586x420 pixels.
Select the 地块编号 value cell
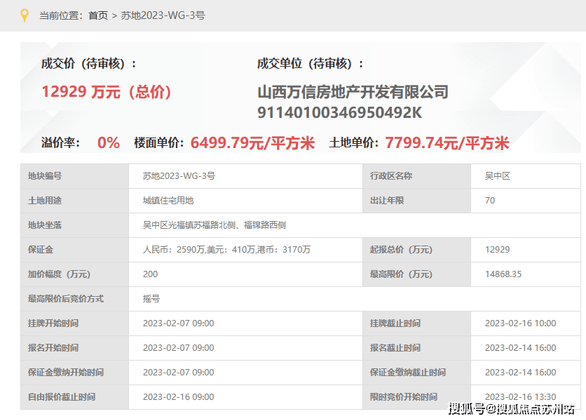click(246, 176)
